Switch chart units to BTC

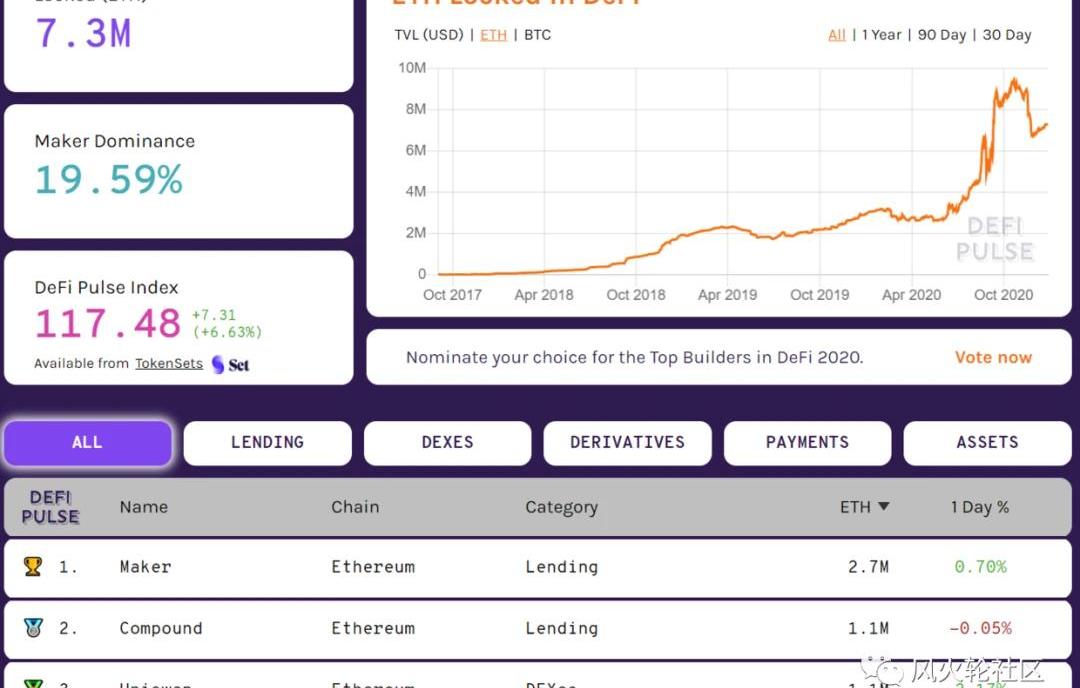[x=537, y=35]
